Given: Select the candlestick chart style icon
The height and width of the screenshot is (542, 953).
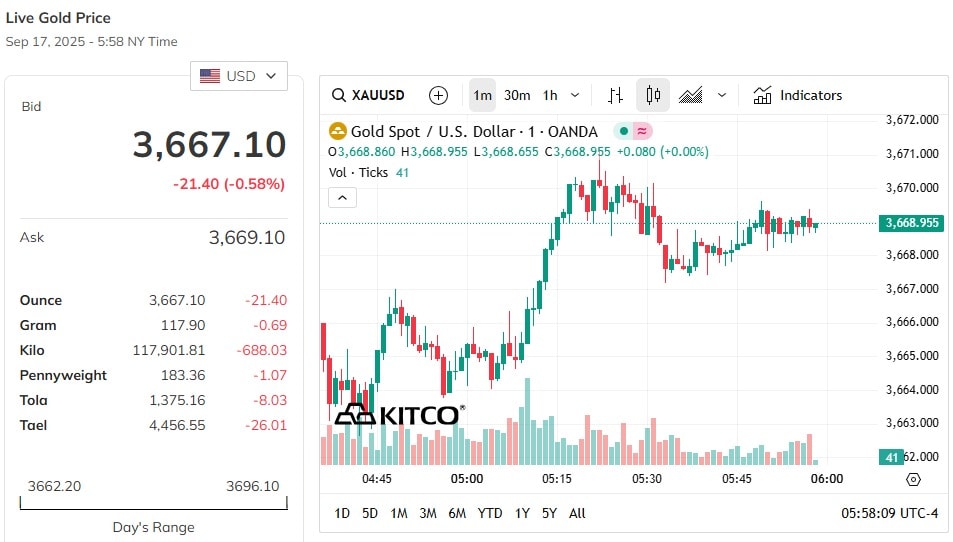Looking at the screenshot, I should [653, 95].
